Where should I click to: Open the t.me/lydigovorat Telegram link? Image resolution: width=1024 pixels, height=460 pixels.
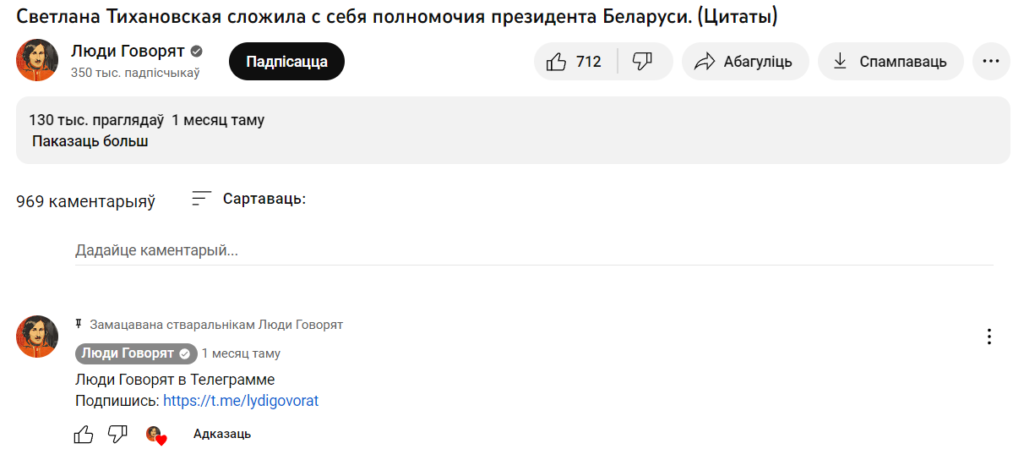[x=240, y=401]
